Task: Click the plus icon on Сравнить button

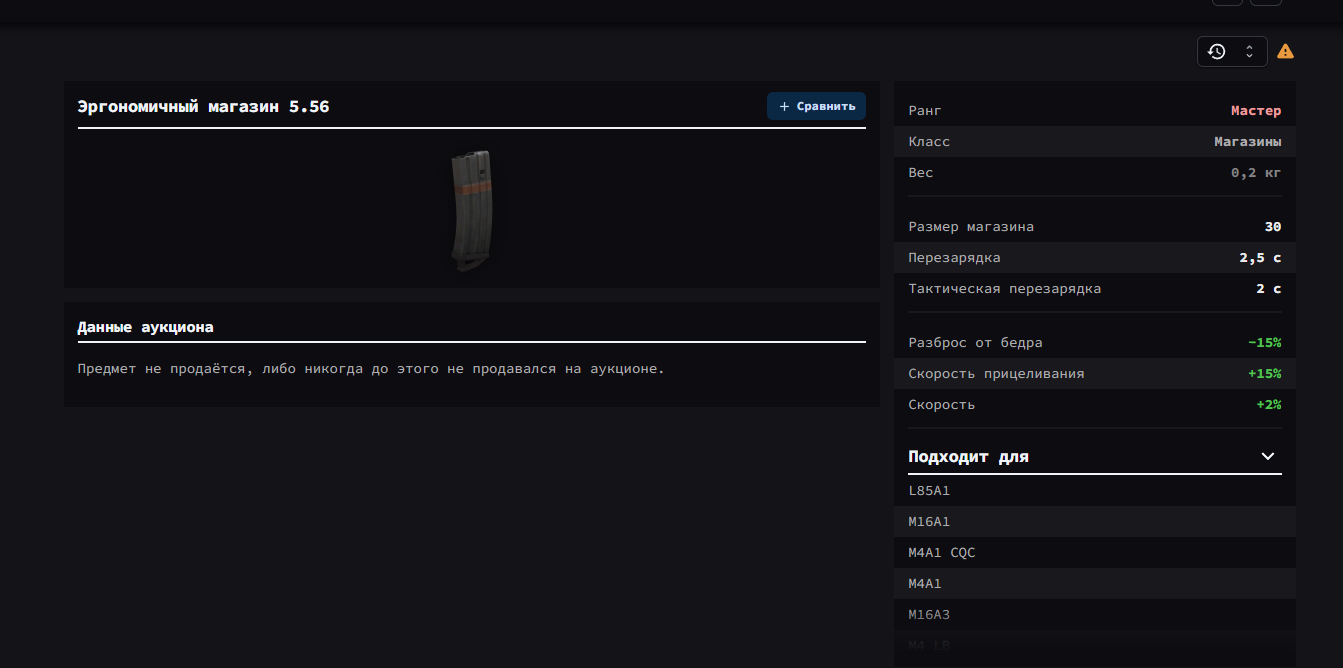Action: click(784, 107)
